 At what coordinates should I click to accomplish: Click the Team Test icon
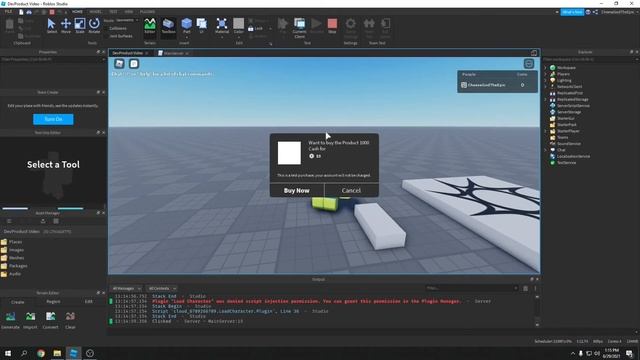369,28
